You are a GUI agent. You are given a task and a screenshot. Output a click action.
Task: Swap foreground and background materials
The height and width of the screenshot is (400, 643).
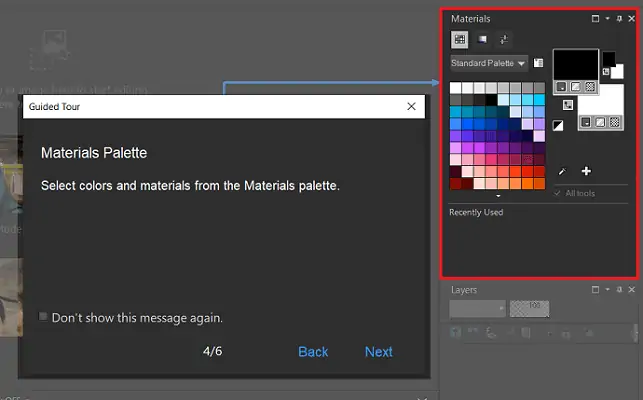(567, 104)
